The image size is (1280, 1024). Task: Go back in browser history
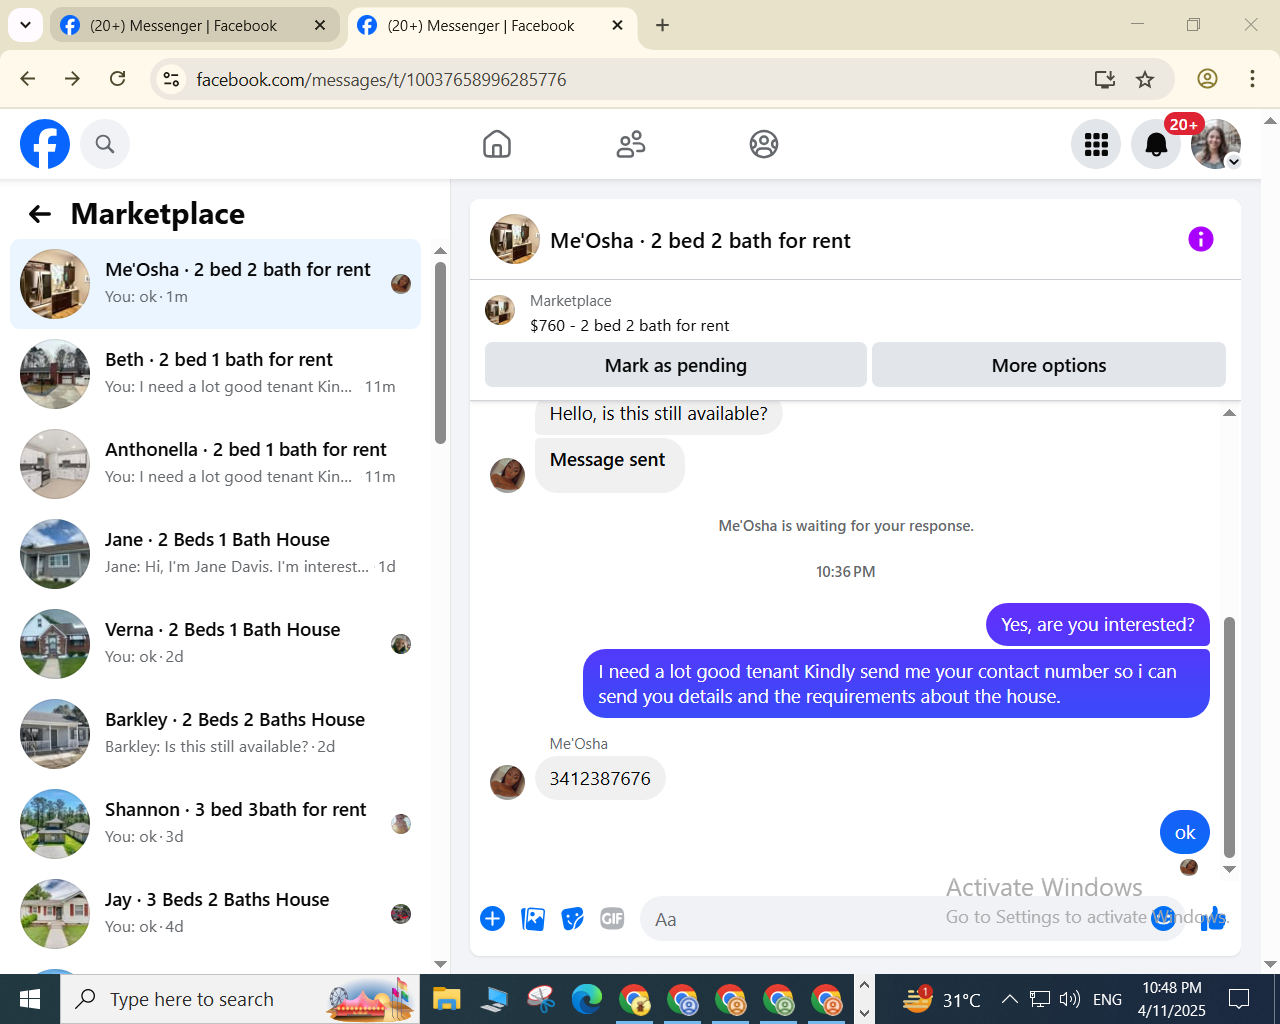coord(28,79)
